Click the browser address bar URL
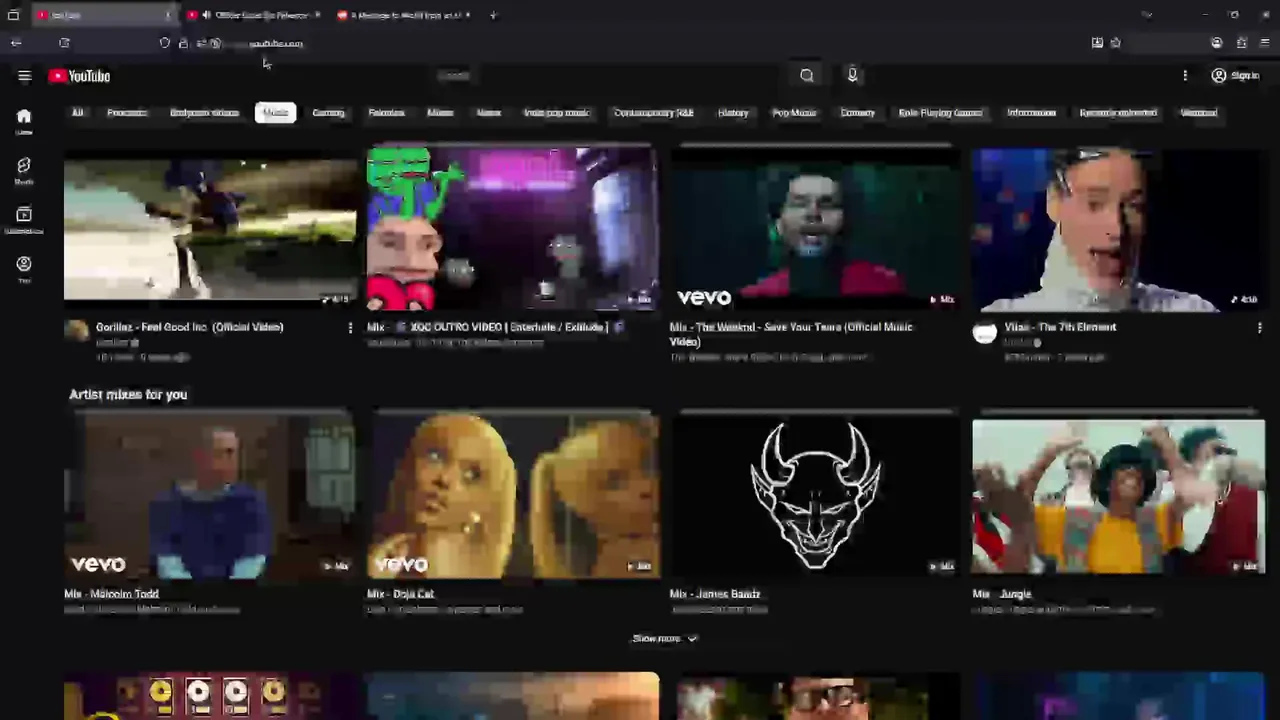This screenshot has height=720, width=1280. click(275, 44)
